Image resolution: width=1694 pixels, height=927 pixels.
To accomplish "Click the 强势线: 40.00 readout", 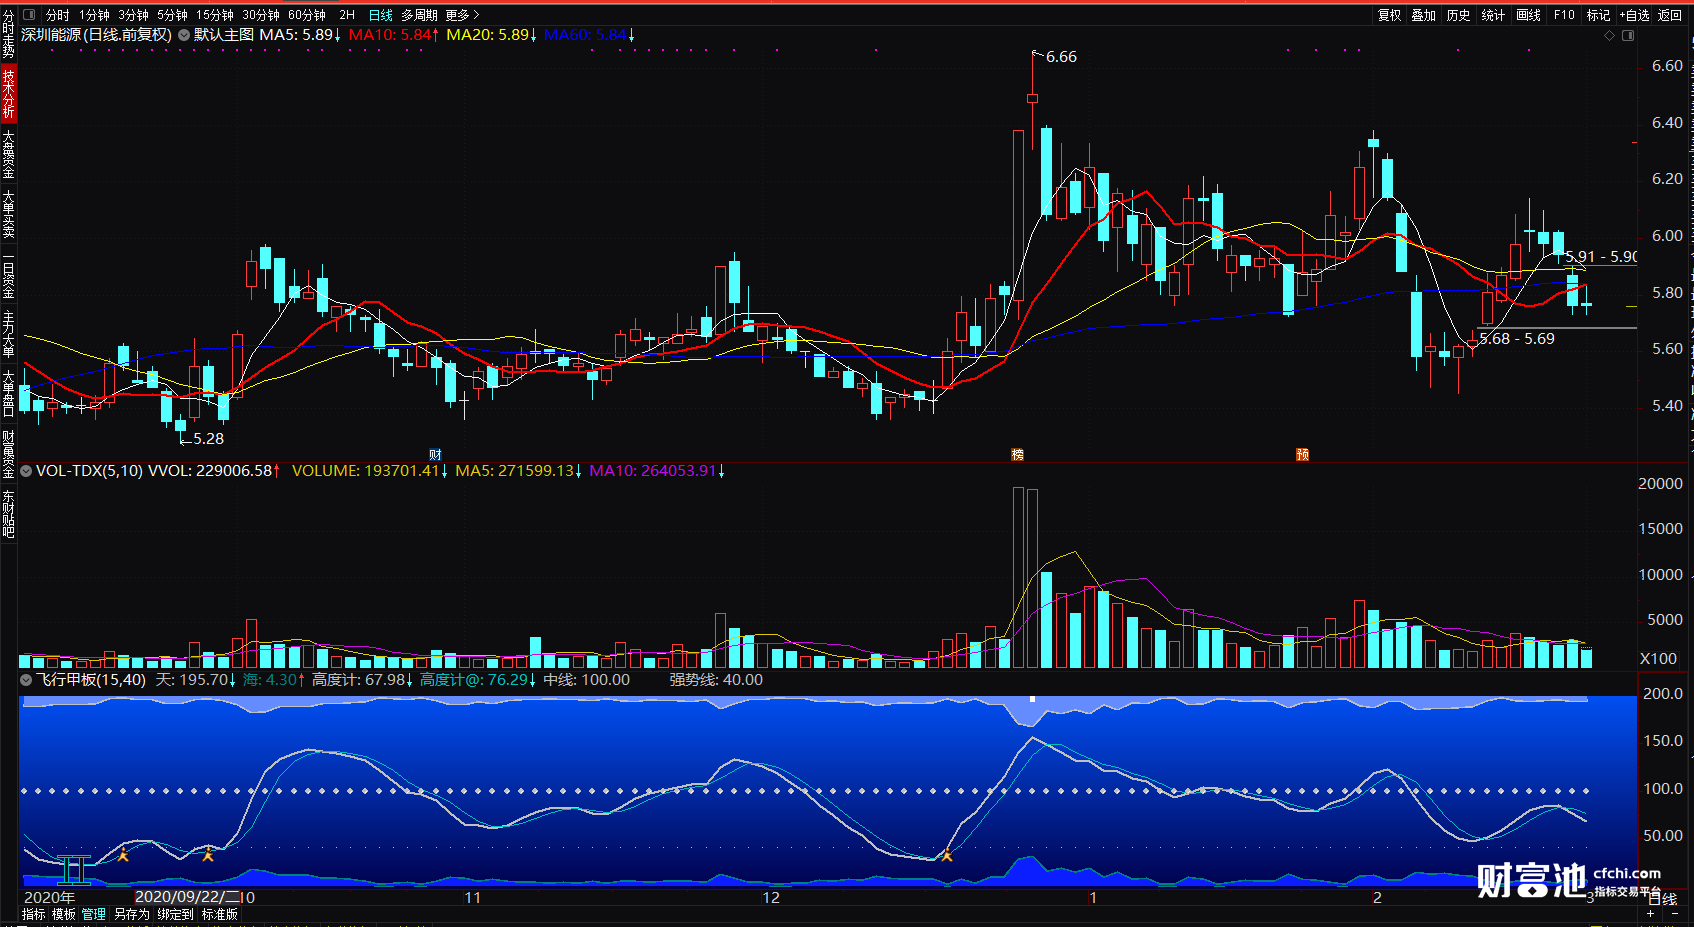I will click(x=716, y=680).
